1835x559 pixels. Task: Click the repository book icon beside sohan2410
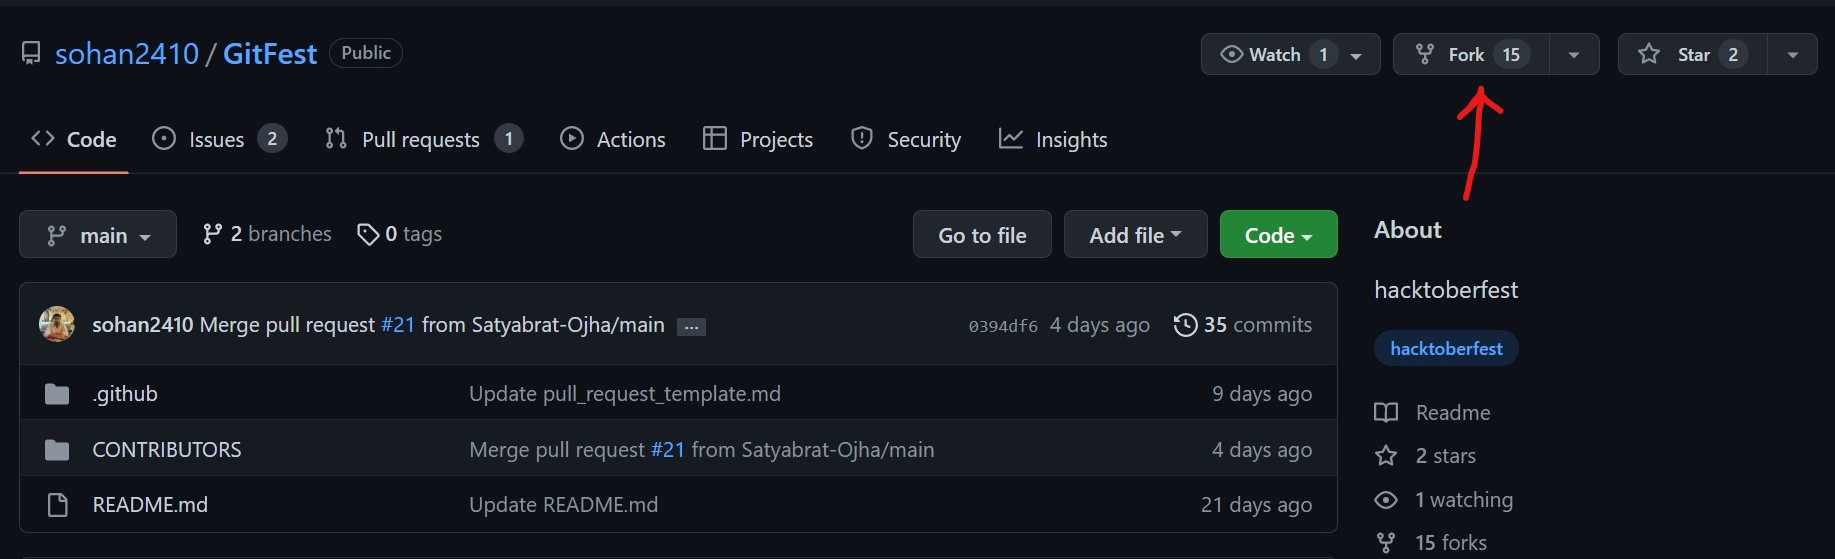click(31, 54)
